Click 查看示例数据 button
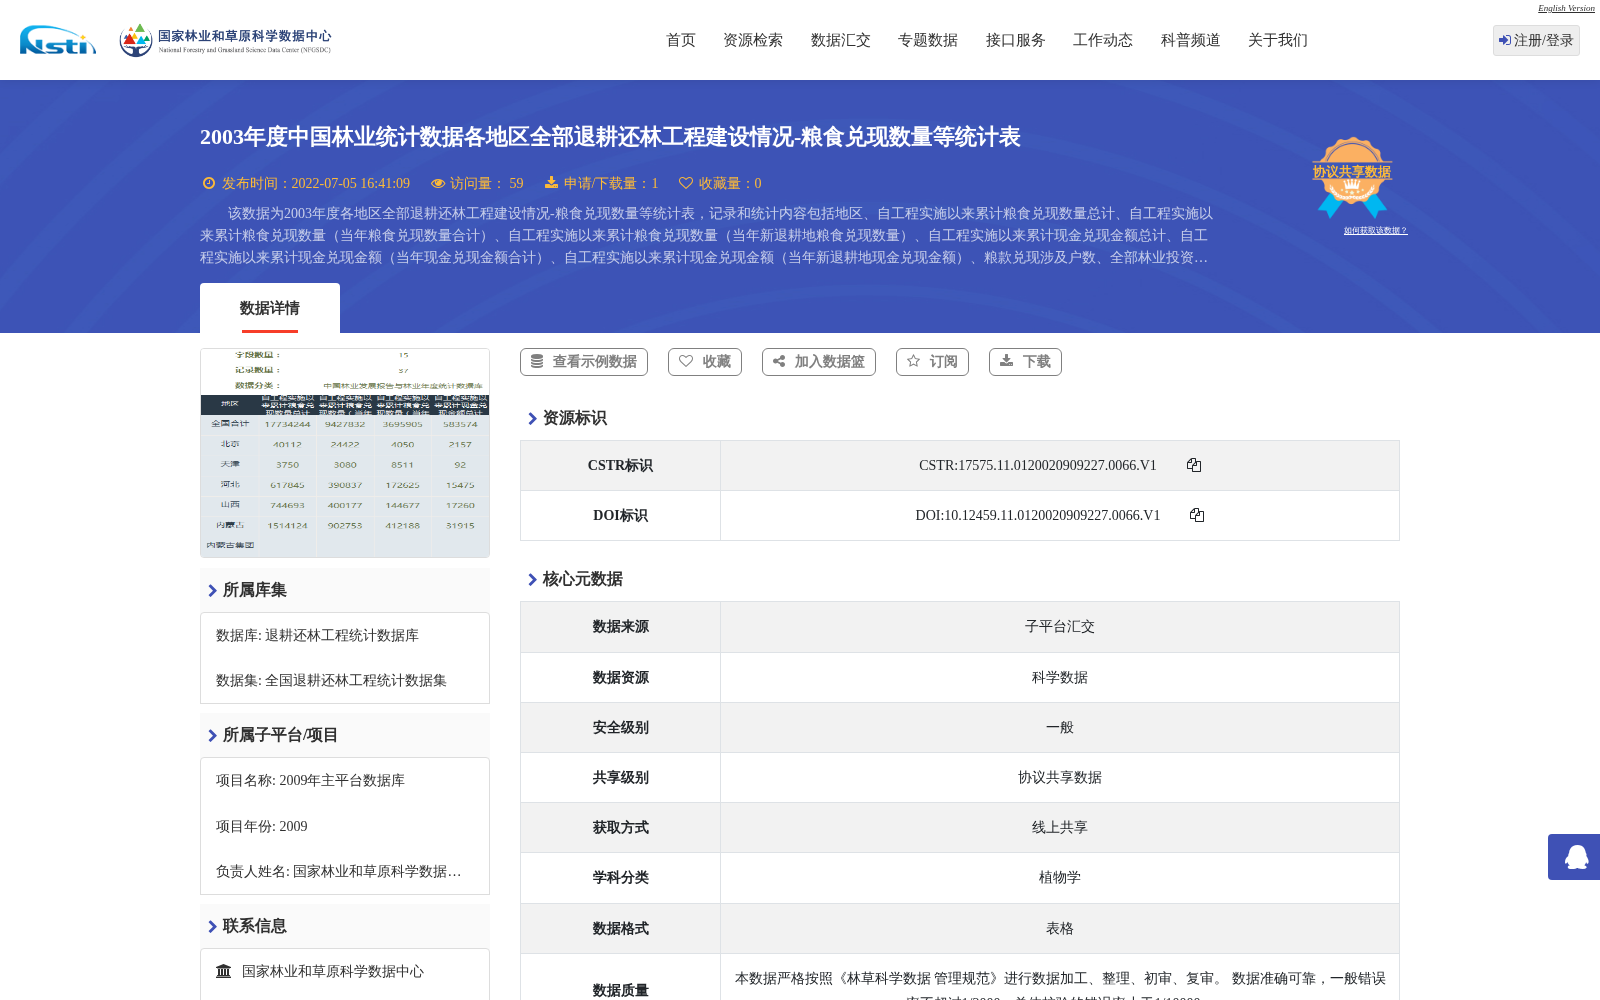 pyautogui.click(x=584, y=362)
